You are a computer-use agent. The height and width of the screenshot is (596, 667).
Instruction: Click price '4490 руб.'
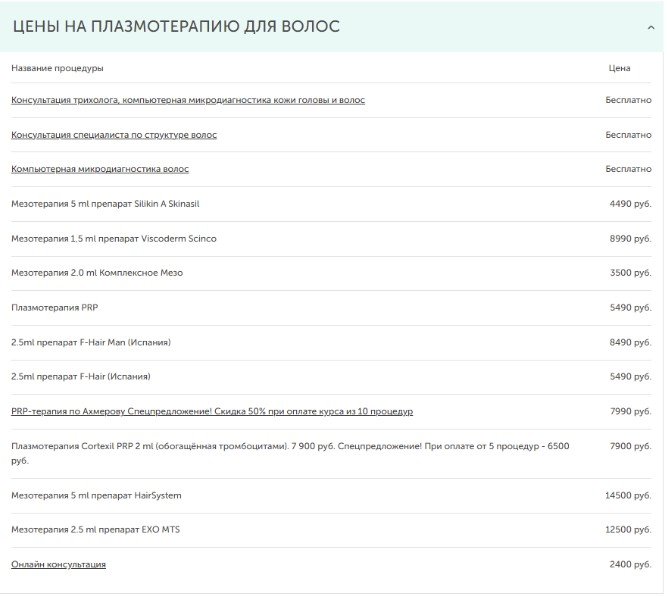pyautogui.click(x=630, y=204)
